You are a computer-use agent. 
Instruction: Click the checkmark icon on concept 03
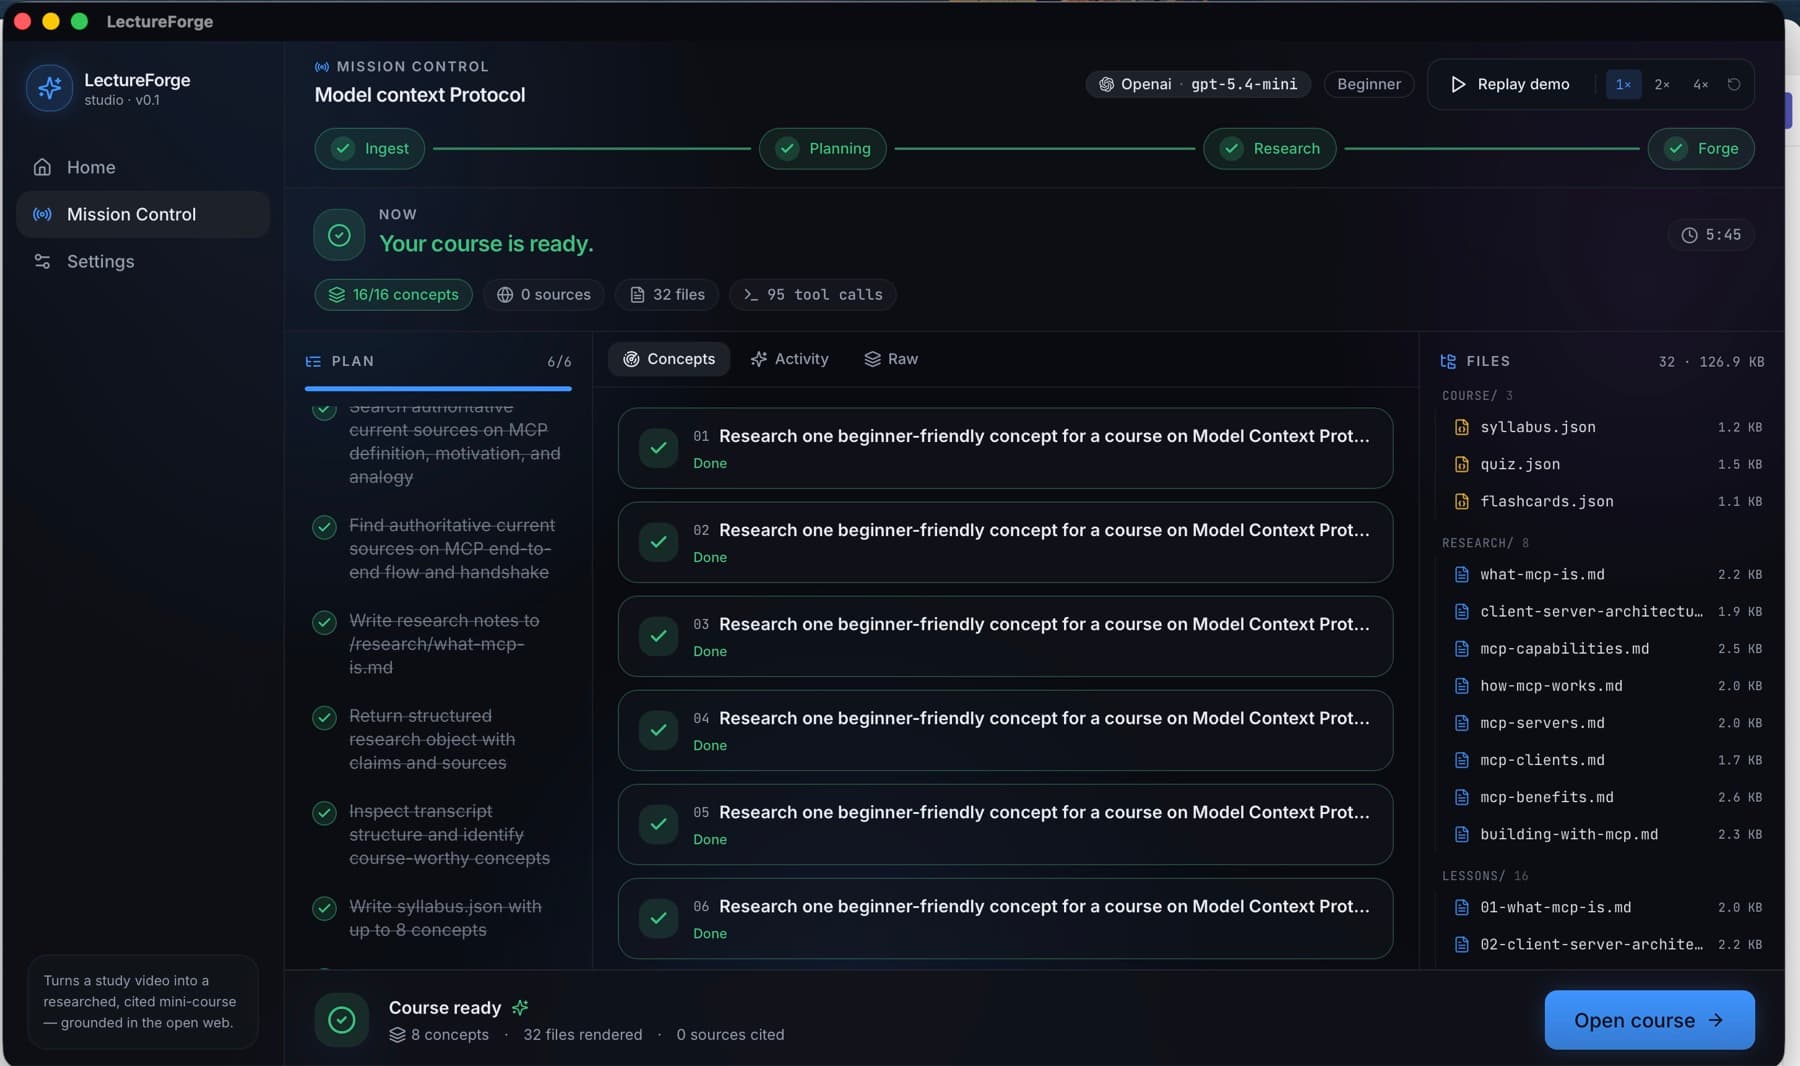point(658,636)
